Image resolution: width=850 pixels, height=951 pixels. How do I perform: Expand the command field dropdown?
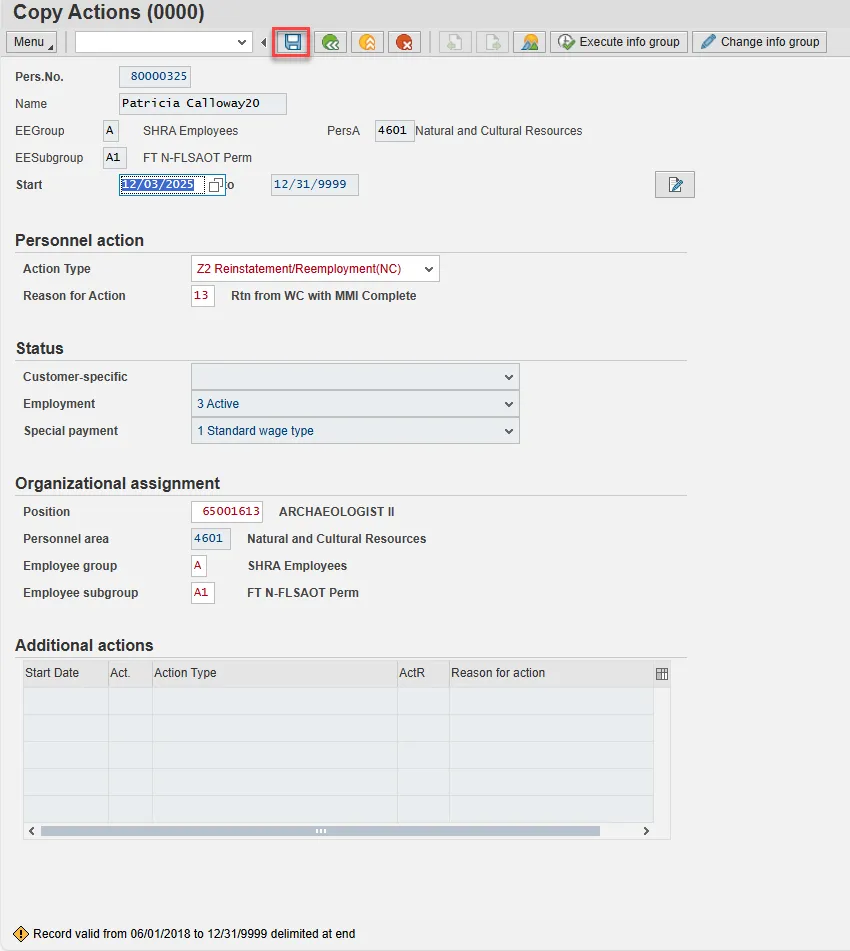click(x=241, y=42)
